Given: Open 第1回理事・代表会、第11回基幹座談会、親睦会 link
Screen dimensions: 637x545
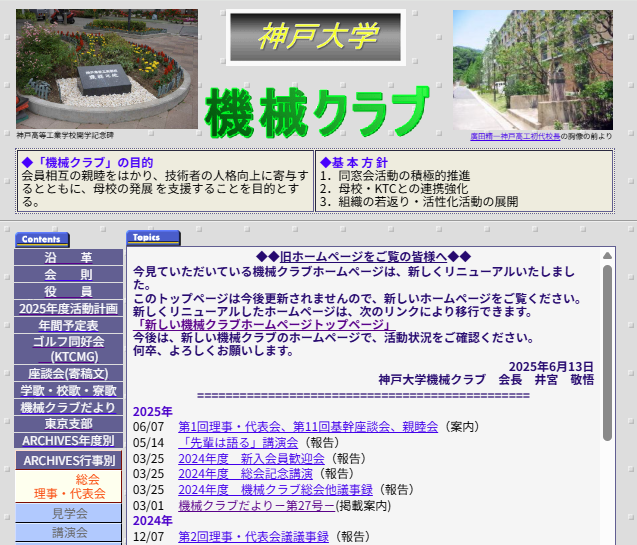Looking at the screenshot, I should point(308,426).
